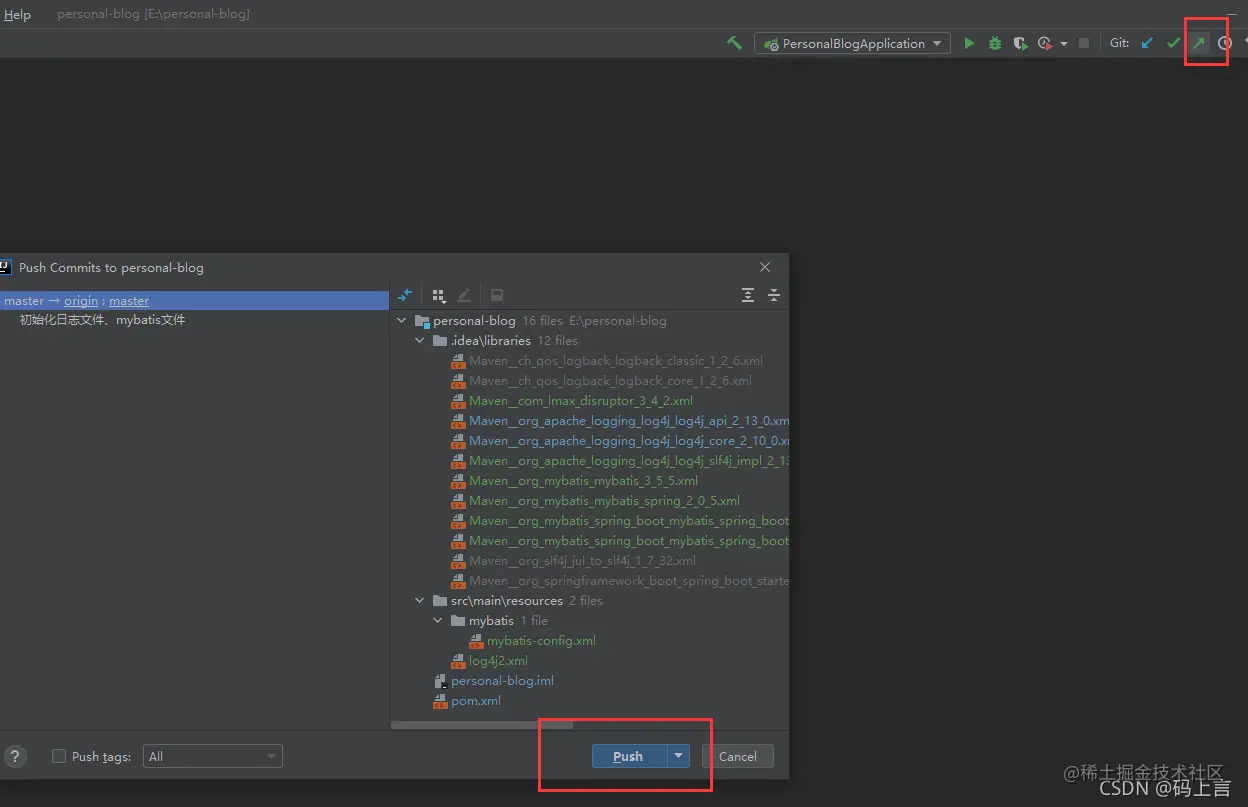Image resolution: width=1248 pixels, height=807 pixels.
Task: Run with coverage using the shield icon
Action: pyautogui.click(x=1020, y=43)
